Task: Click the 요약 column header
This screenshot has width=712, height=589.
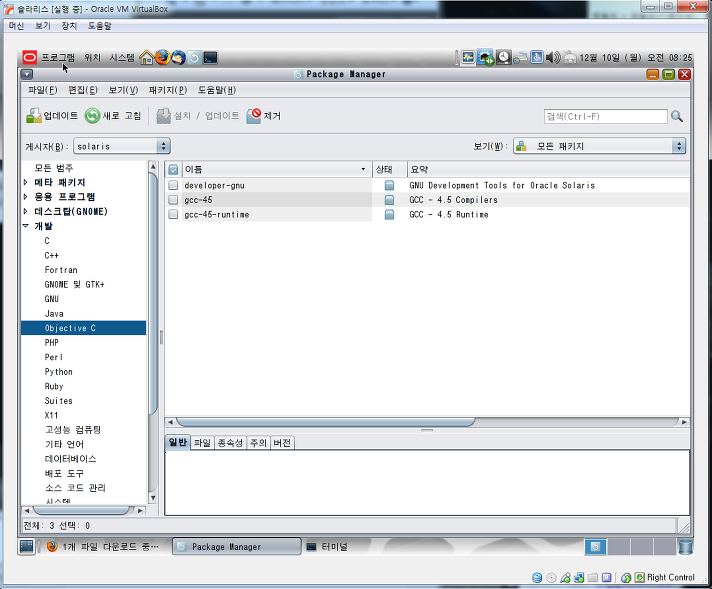Action: 548,169
